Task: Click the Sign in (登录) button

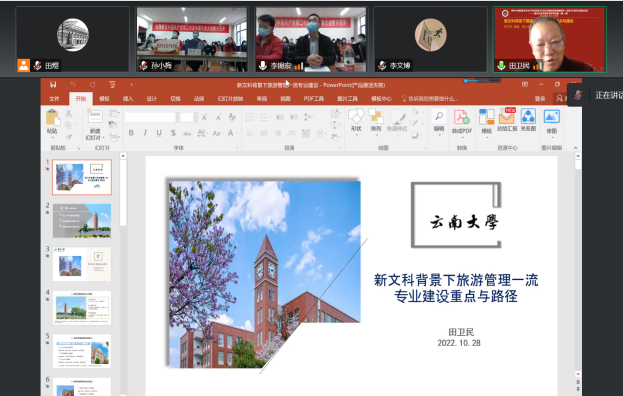Action: click(540, 99)
